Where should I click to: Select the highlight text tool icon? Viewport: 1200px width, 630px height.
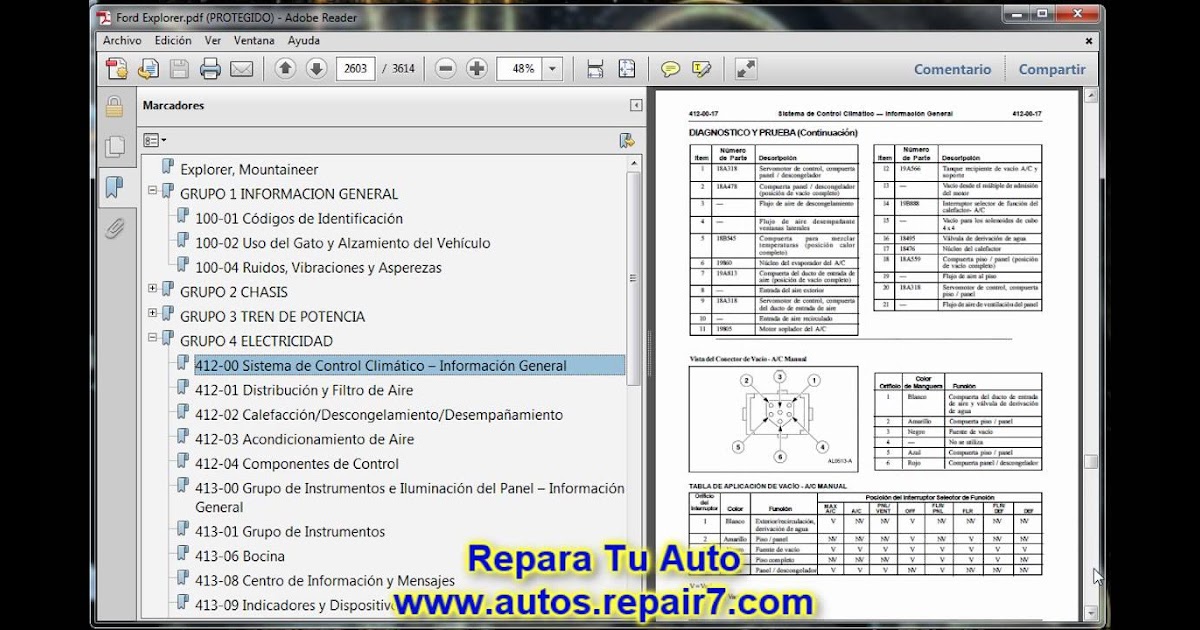pos(701,69)
